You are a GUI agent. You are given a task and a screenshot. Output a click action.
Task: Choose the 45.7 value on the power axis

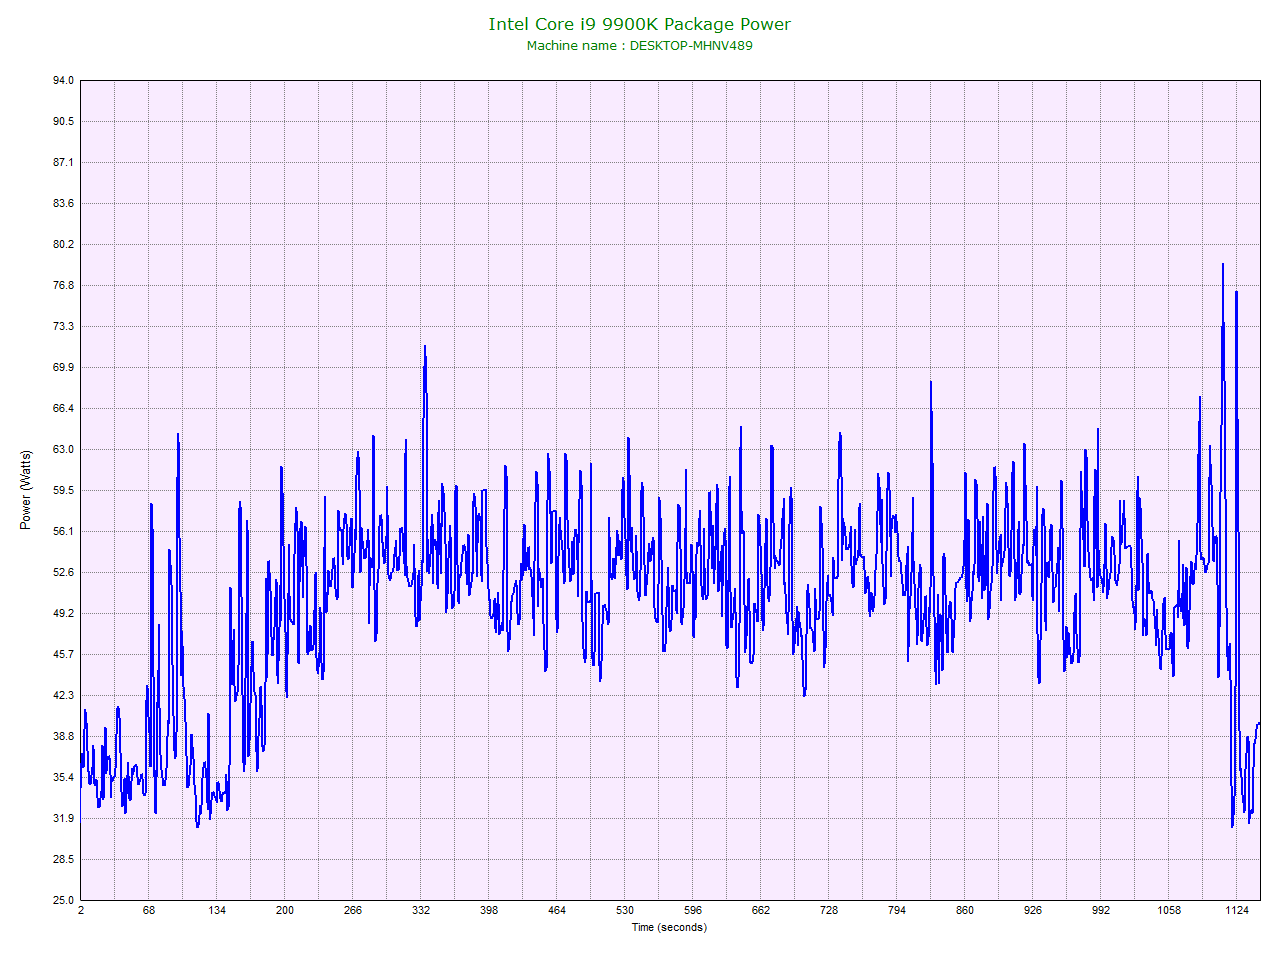[x=63, y=655]
